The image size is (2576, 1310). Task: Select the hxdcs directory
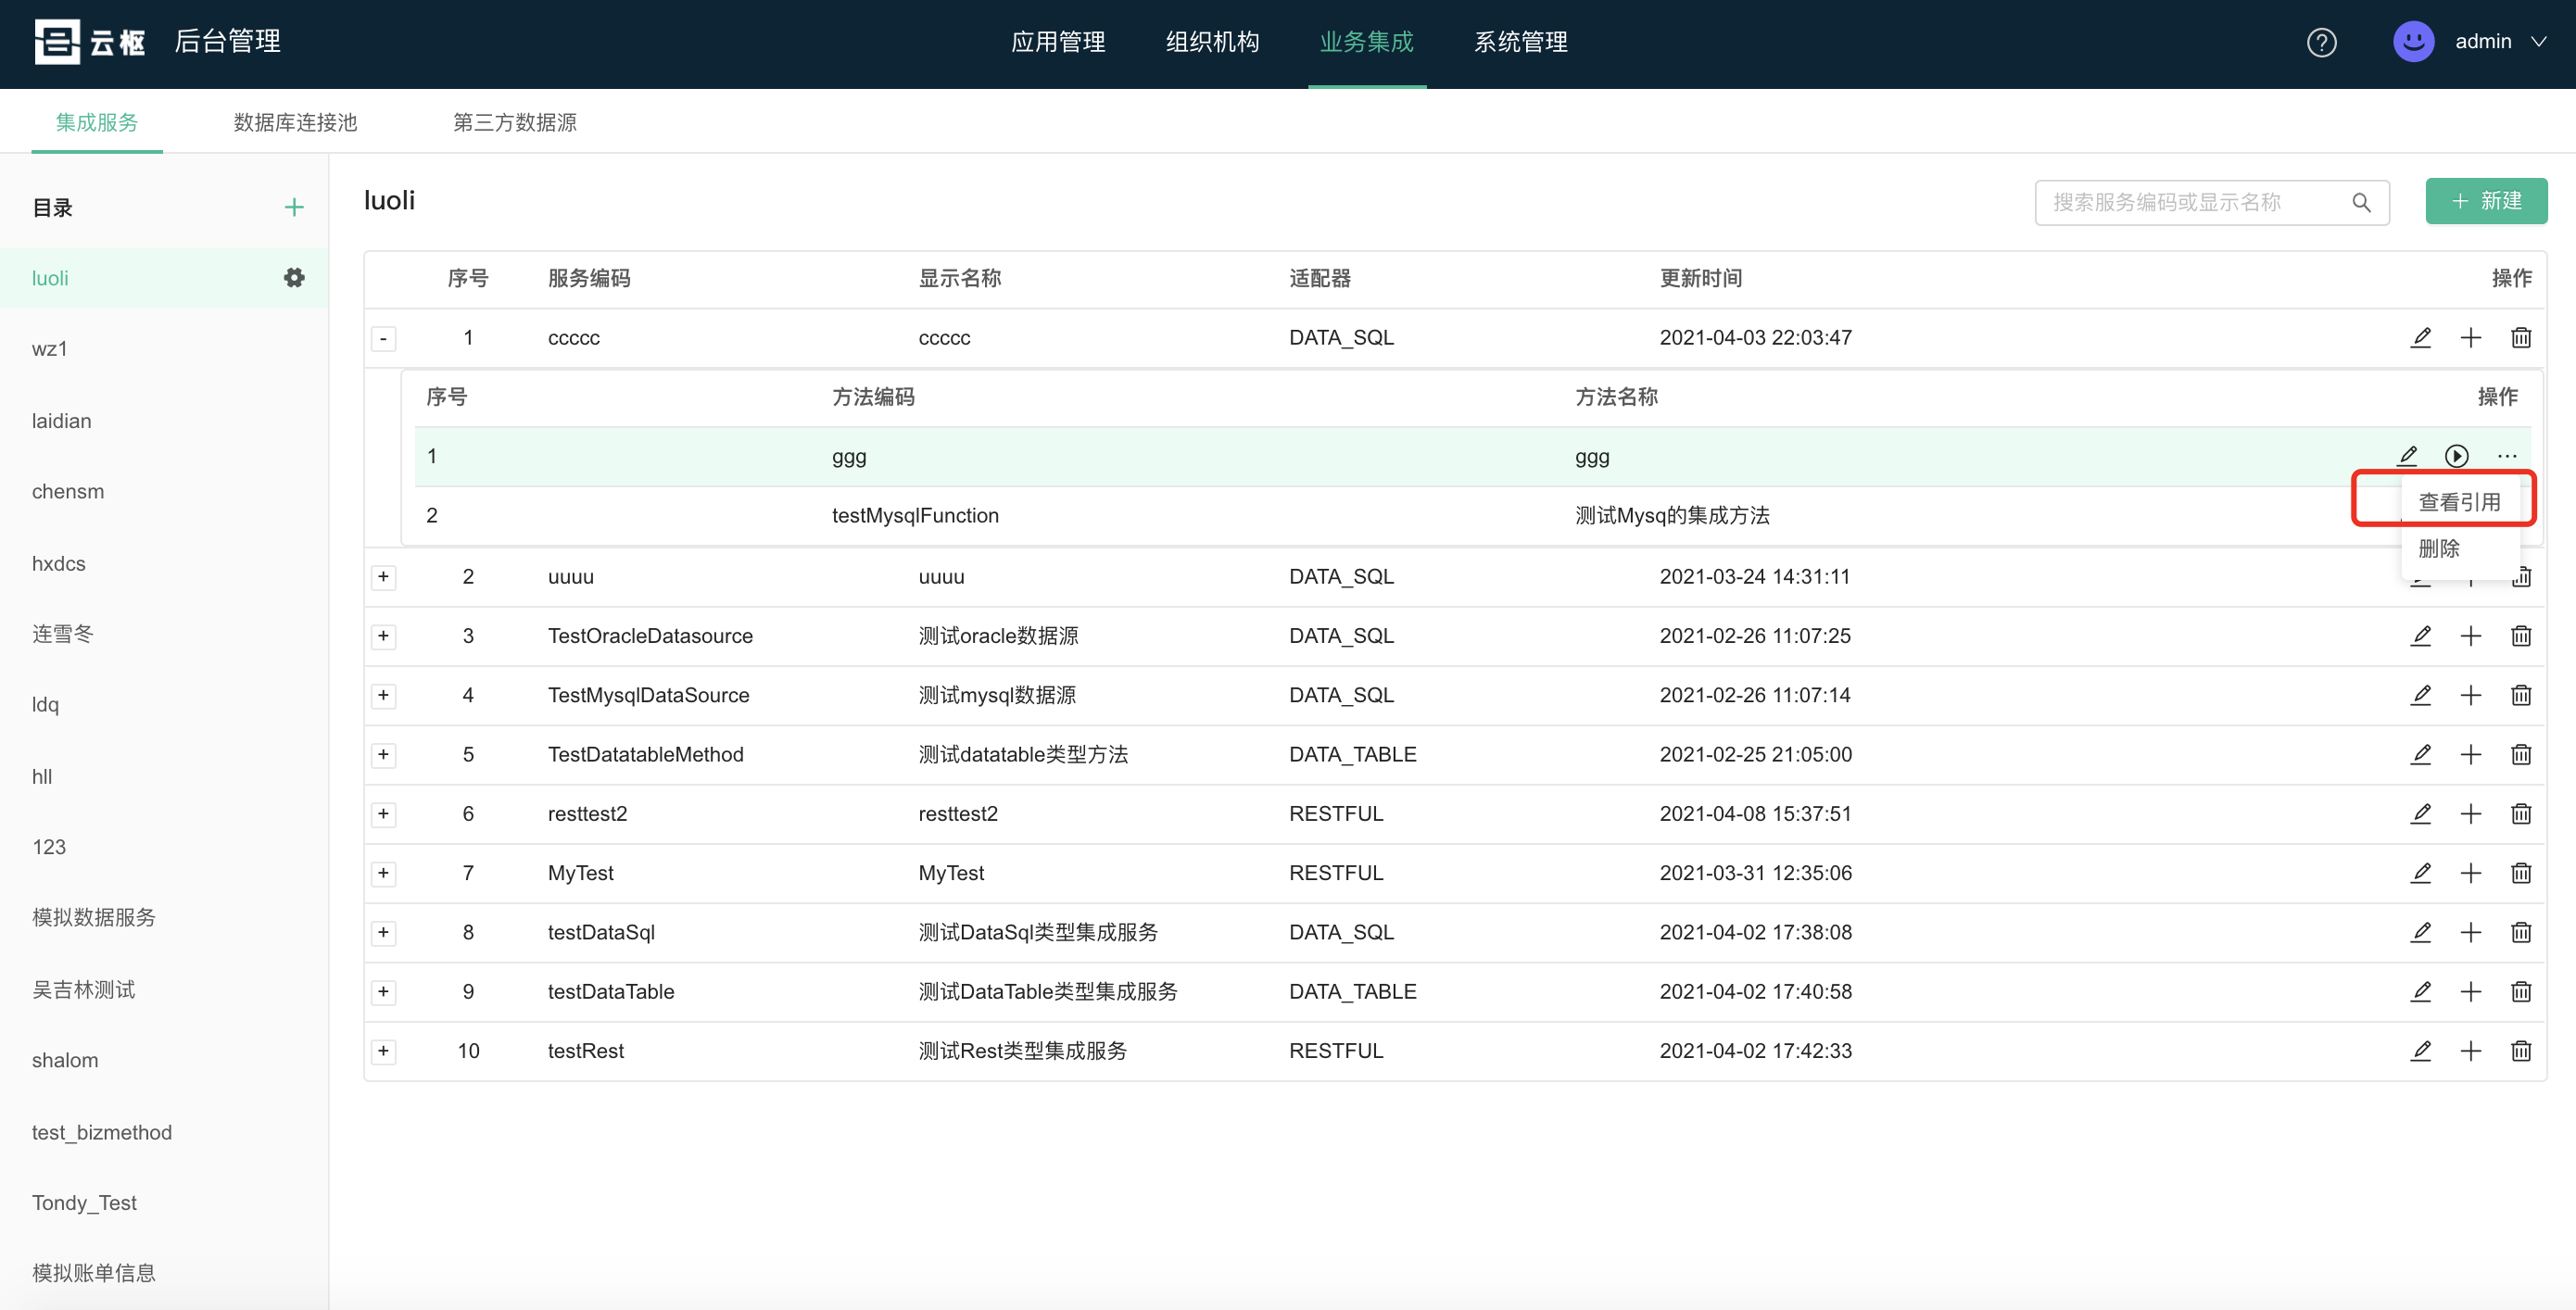click(x=164, y=564)
